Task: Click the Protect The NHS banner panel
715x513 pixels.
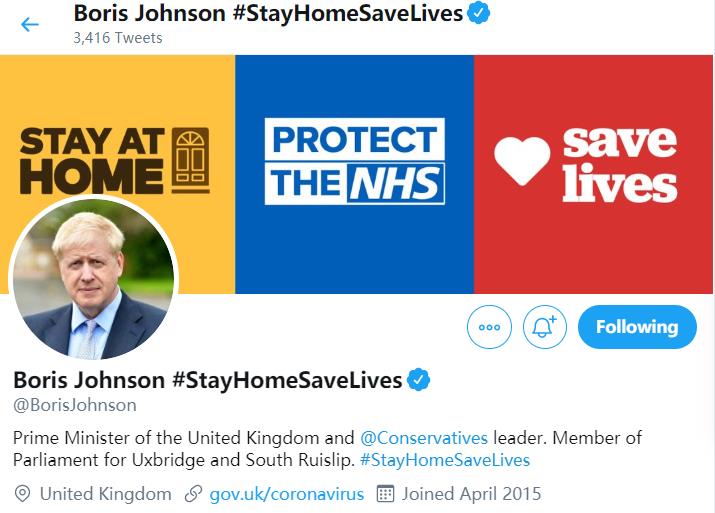Action: (354, 174)
